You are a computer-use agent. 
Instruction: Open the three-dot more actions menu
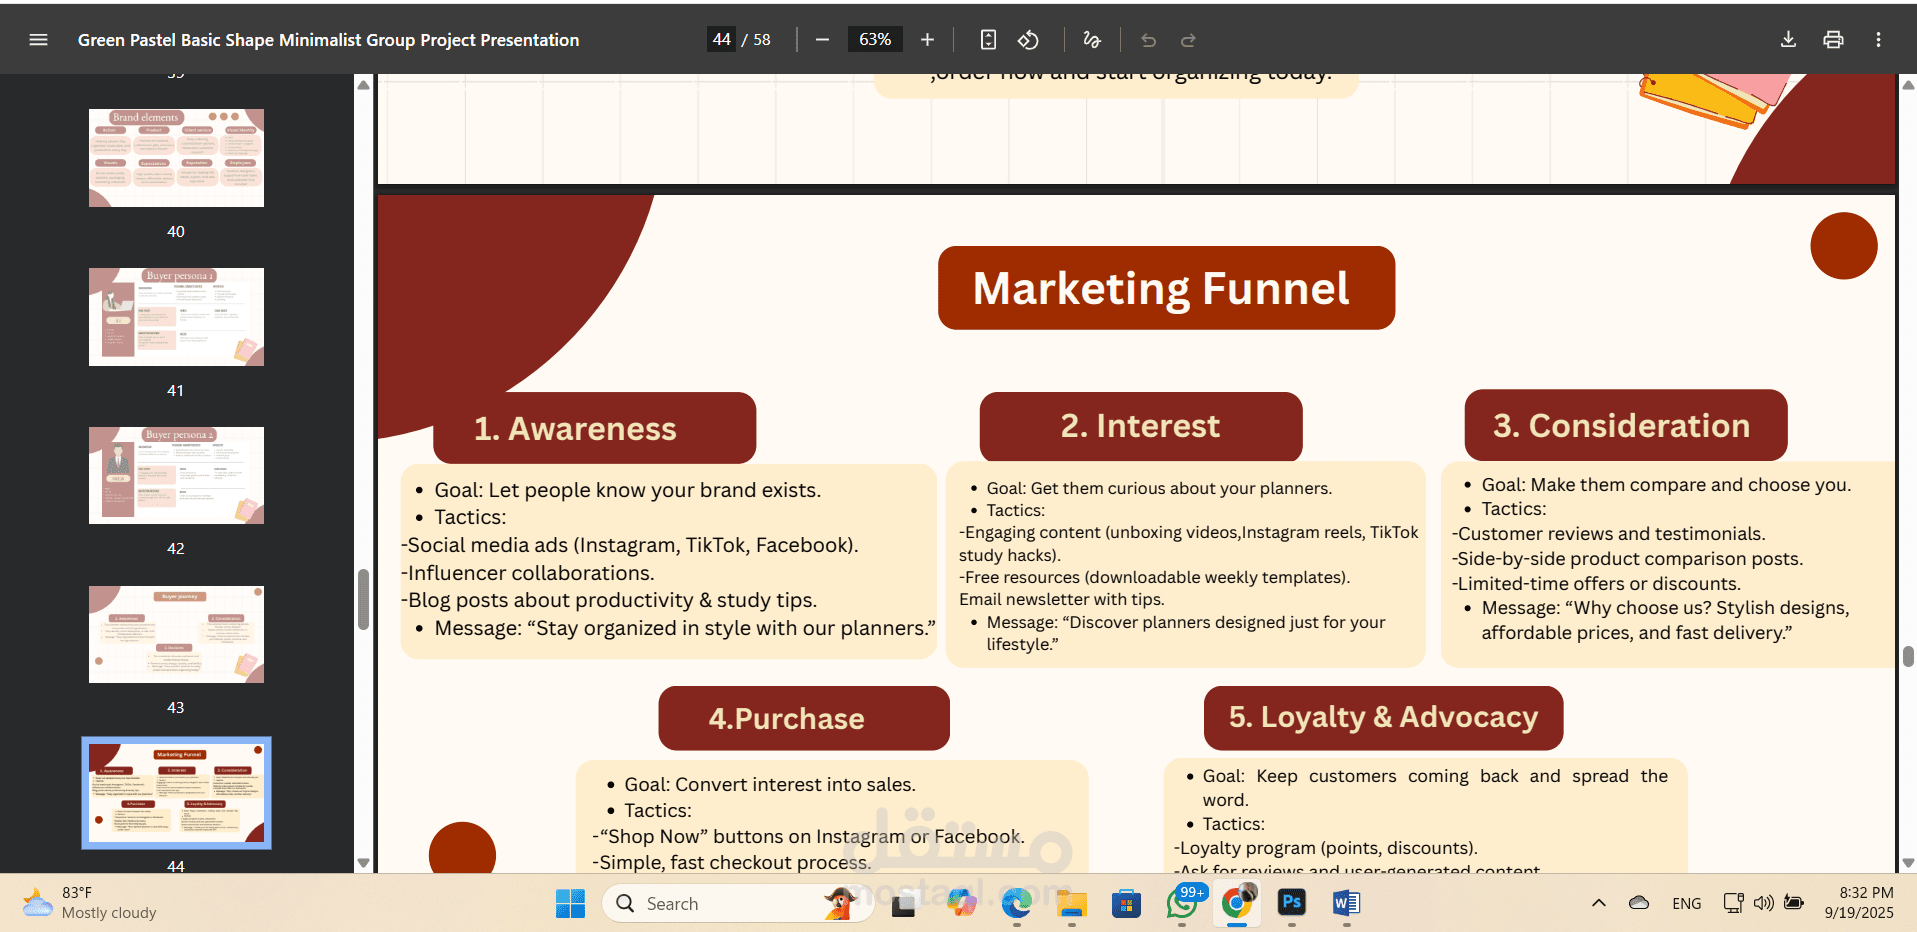tap(1878, 40)
